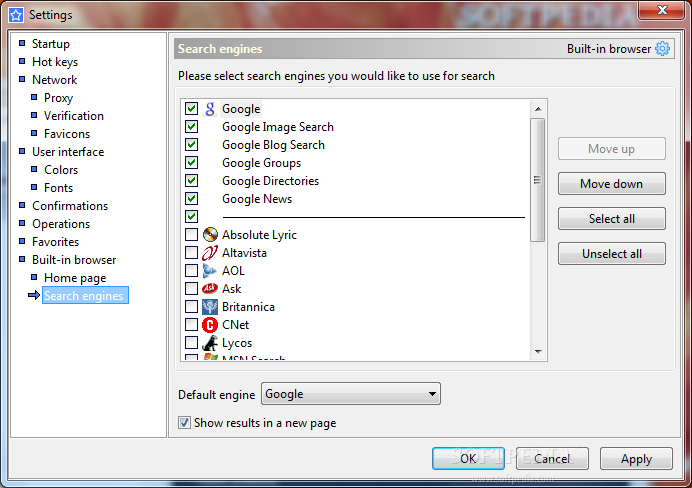692x488 pixels.
Task: Open Proxy settings
Action: 58,98
